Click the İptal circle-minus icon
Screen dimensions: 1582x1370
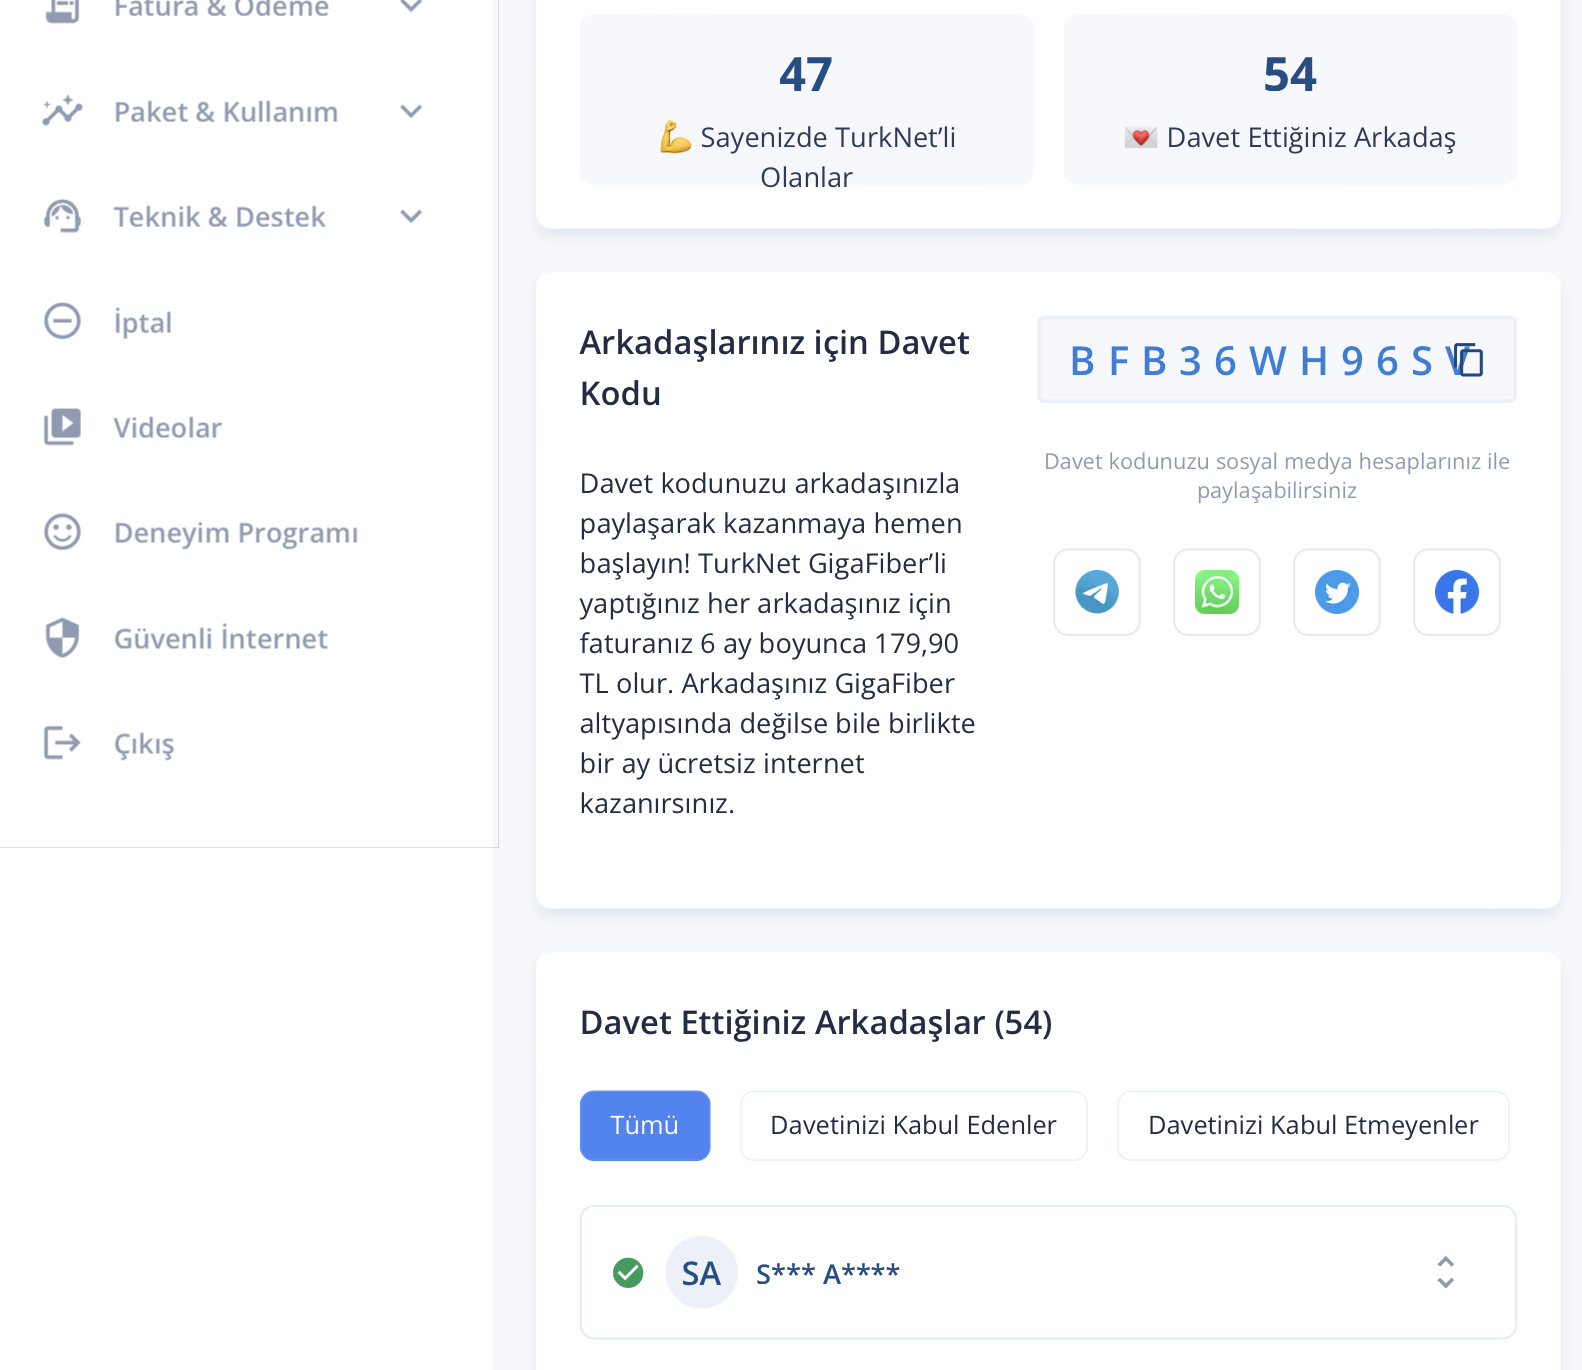pyautogui.click(x=62, y=321)
